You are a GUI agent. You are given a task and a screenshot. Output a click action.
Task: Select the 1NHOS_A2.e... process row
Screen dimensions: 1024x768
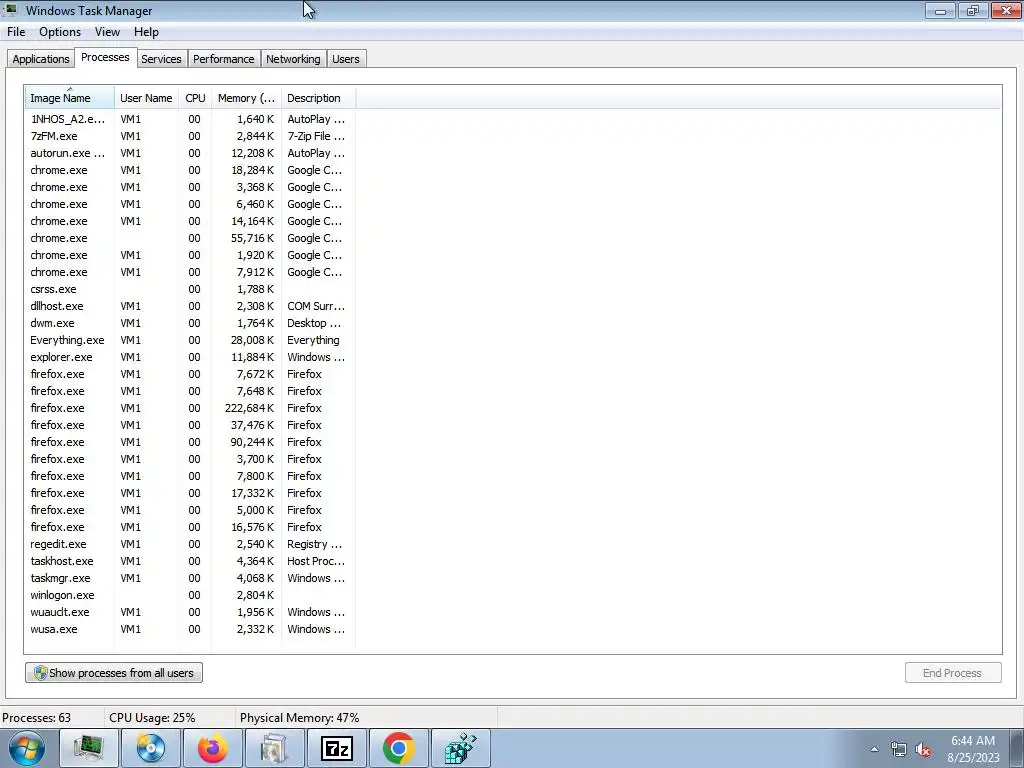pyautogui.click(x=190, y=119)
